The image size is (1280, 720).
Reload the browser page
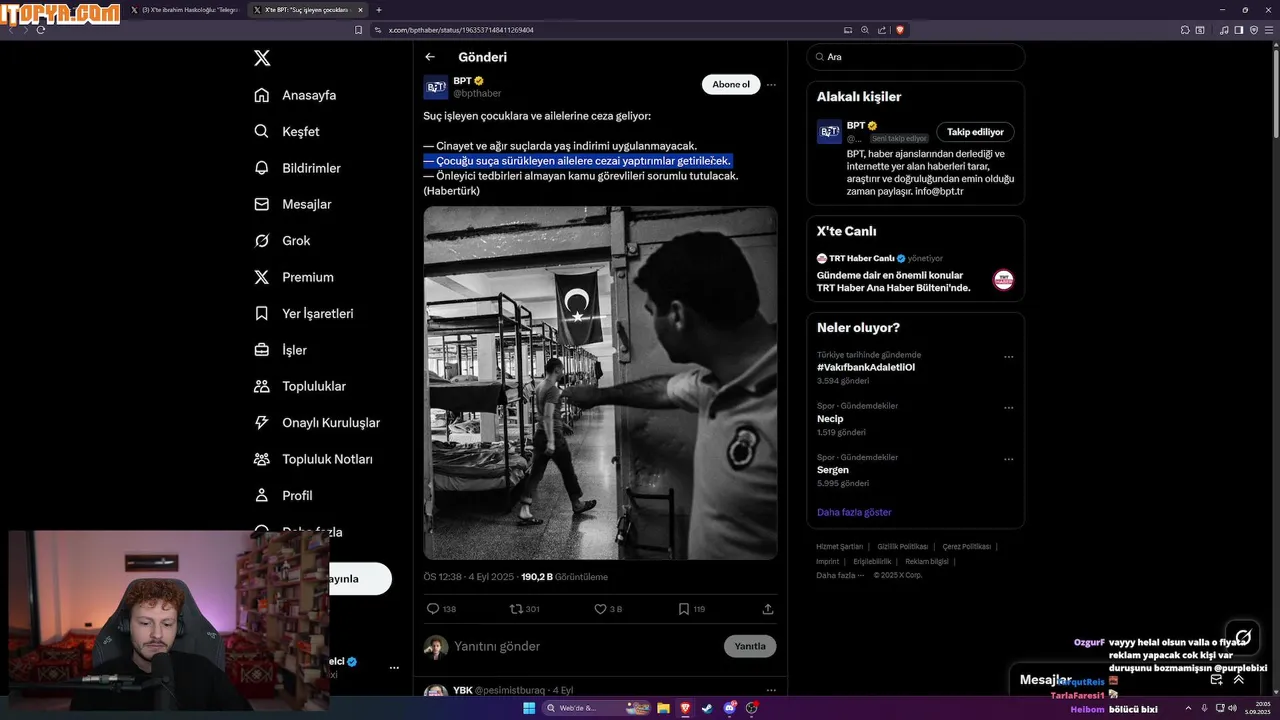coord(41,30)
